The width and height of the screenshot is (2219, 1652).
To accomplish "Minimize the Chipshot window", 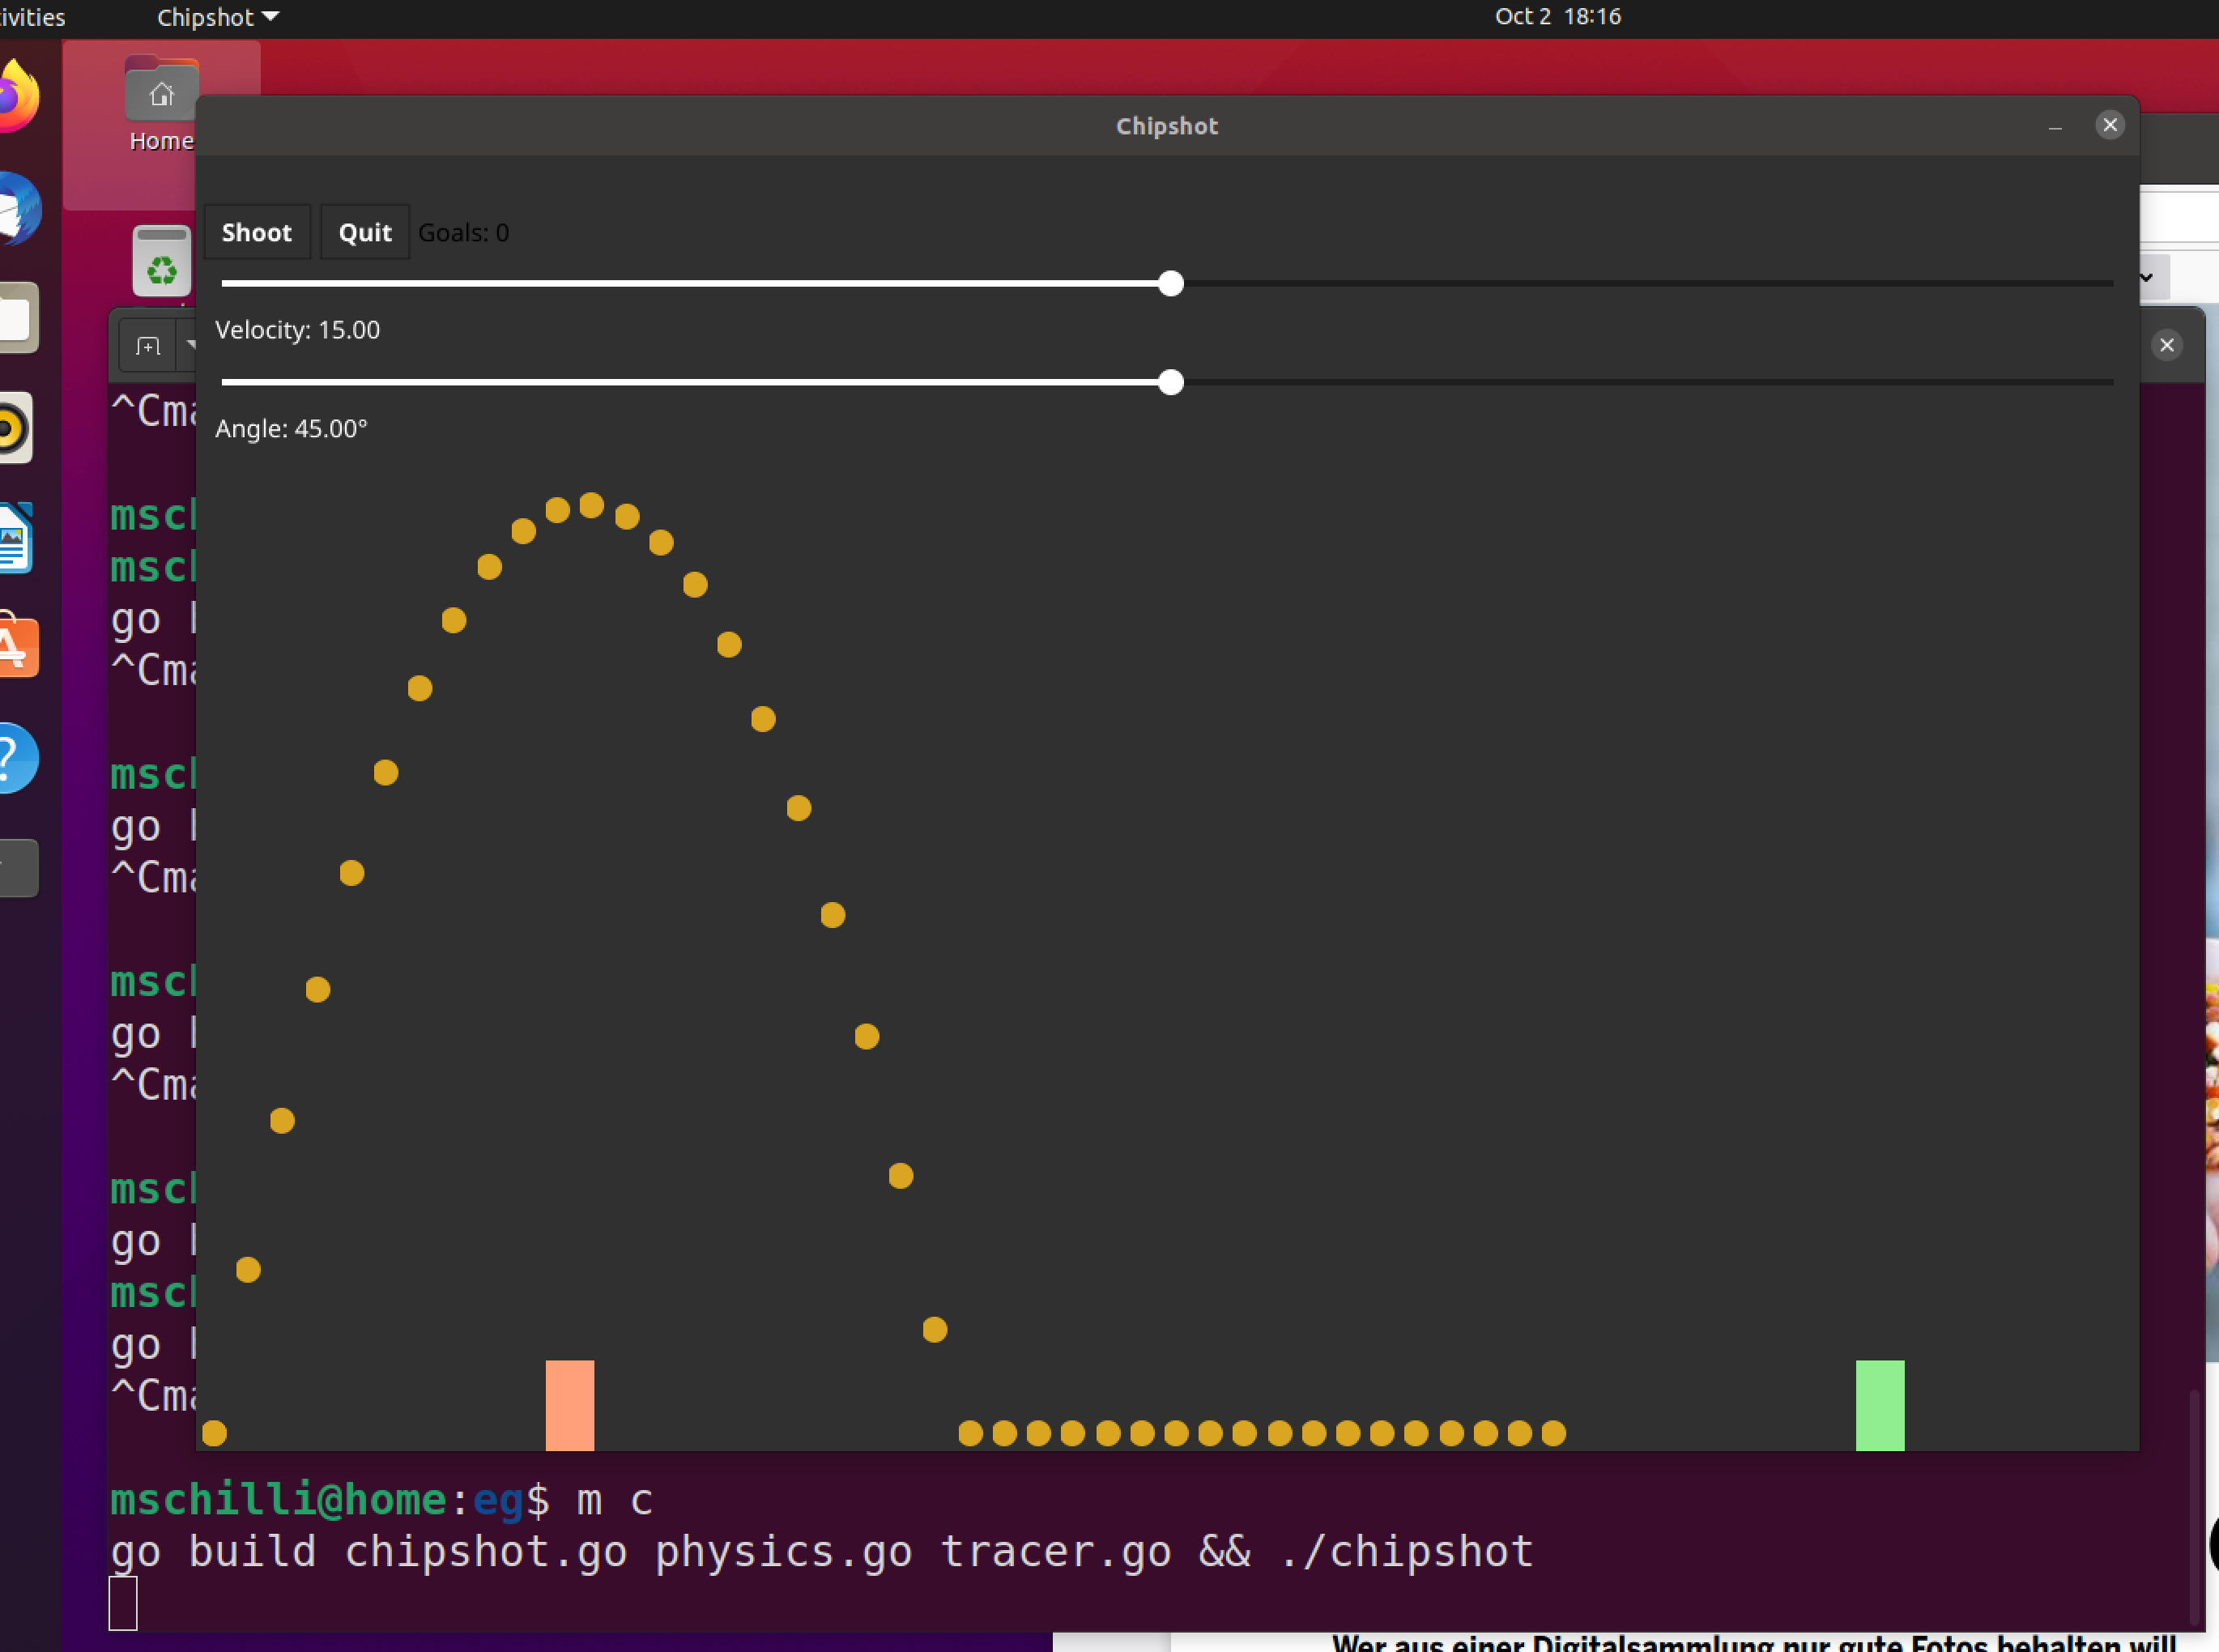I will click(2055, 126).
